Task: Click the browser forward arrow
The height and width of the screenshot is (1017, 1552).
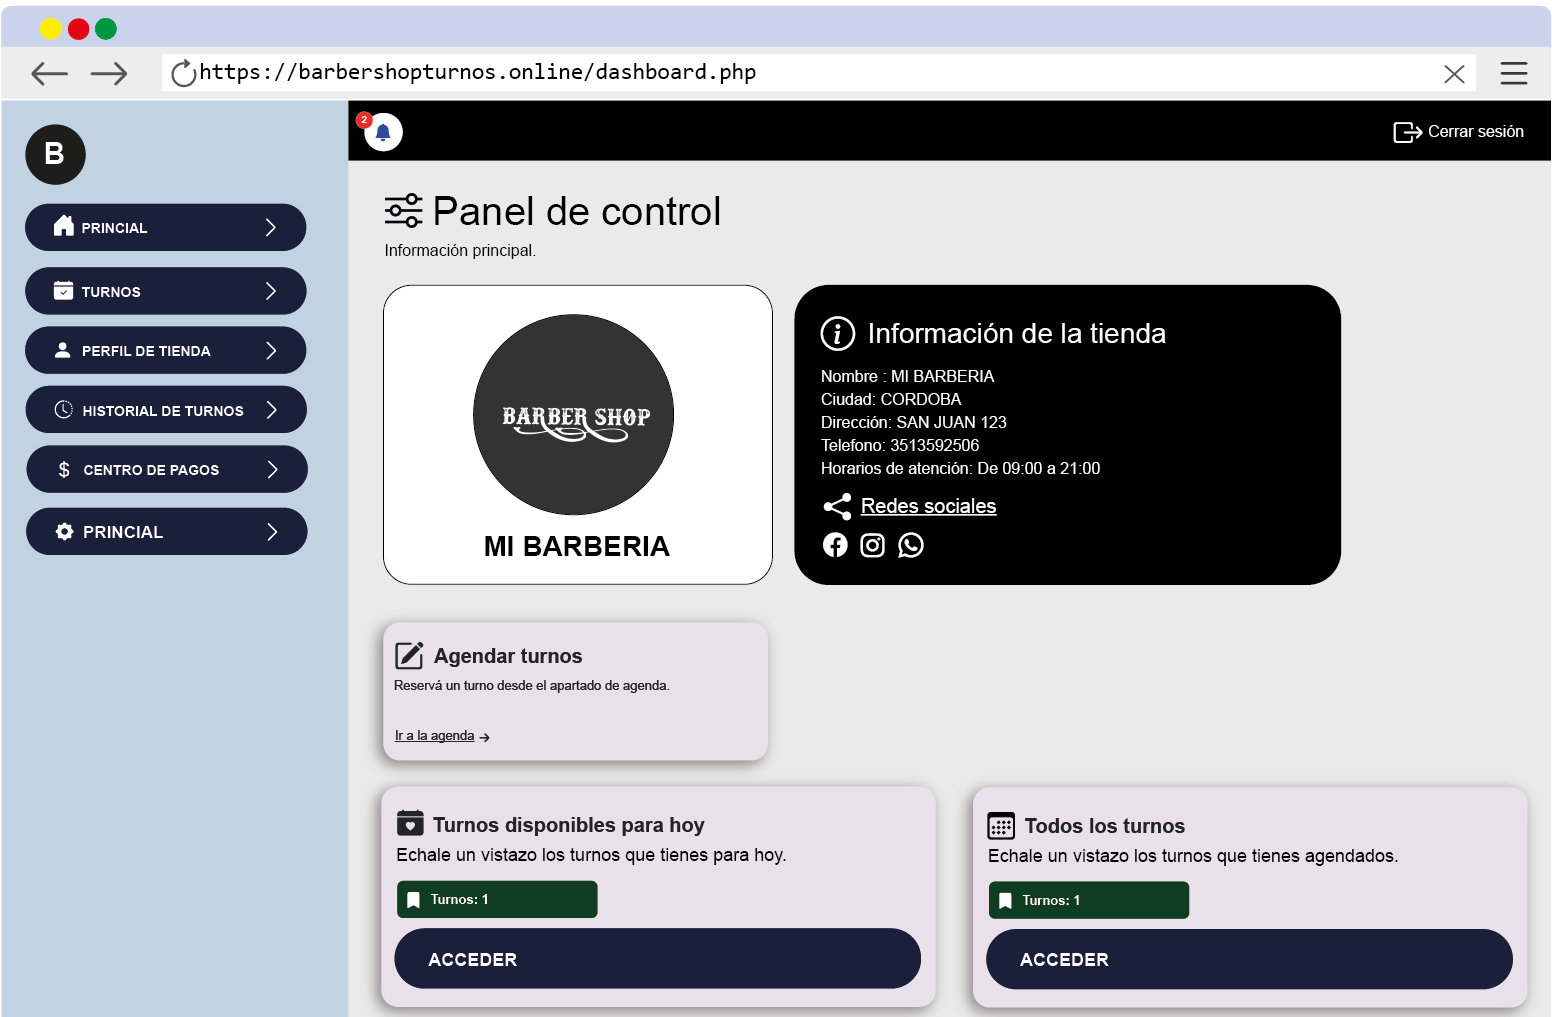Action: (109, 73)
